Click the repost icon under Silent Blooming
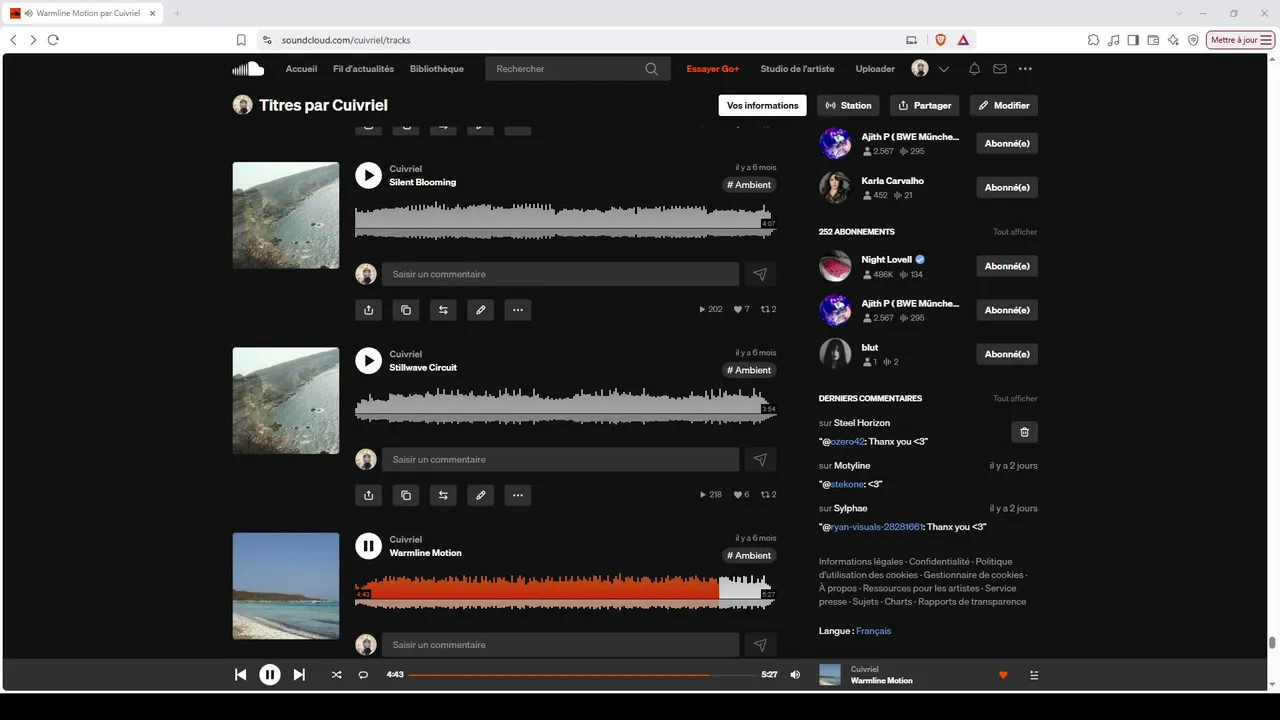Screen dimensions: 1280x720 tap(443, 310)
